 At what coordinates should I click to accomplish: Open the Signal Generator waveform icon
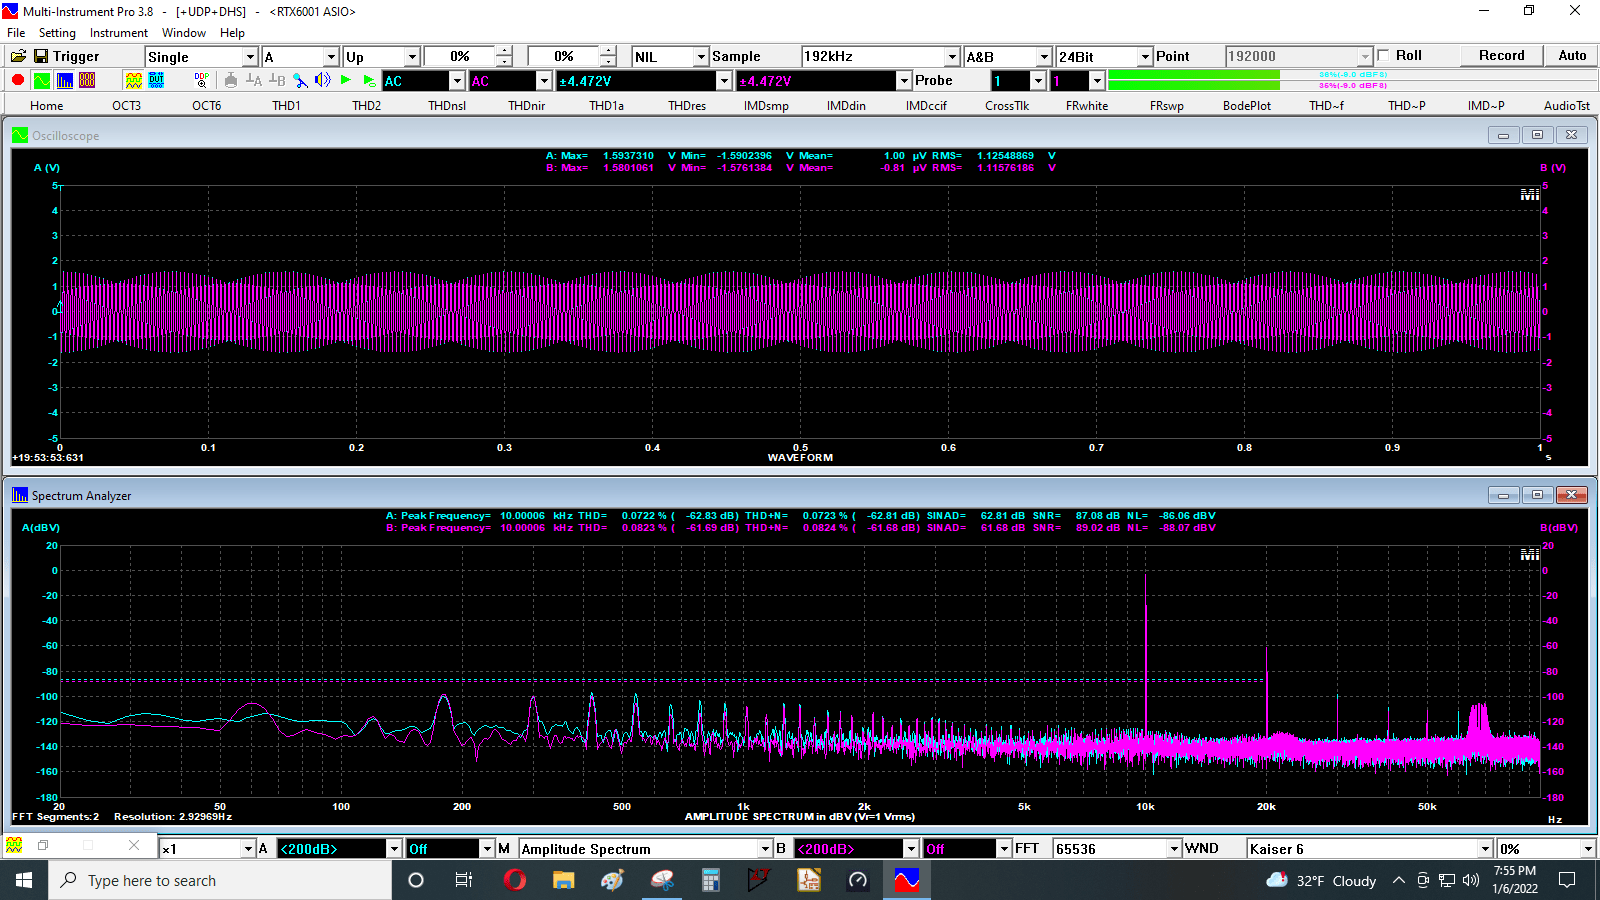coord(133,80)
